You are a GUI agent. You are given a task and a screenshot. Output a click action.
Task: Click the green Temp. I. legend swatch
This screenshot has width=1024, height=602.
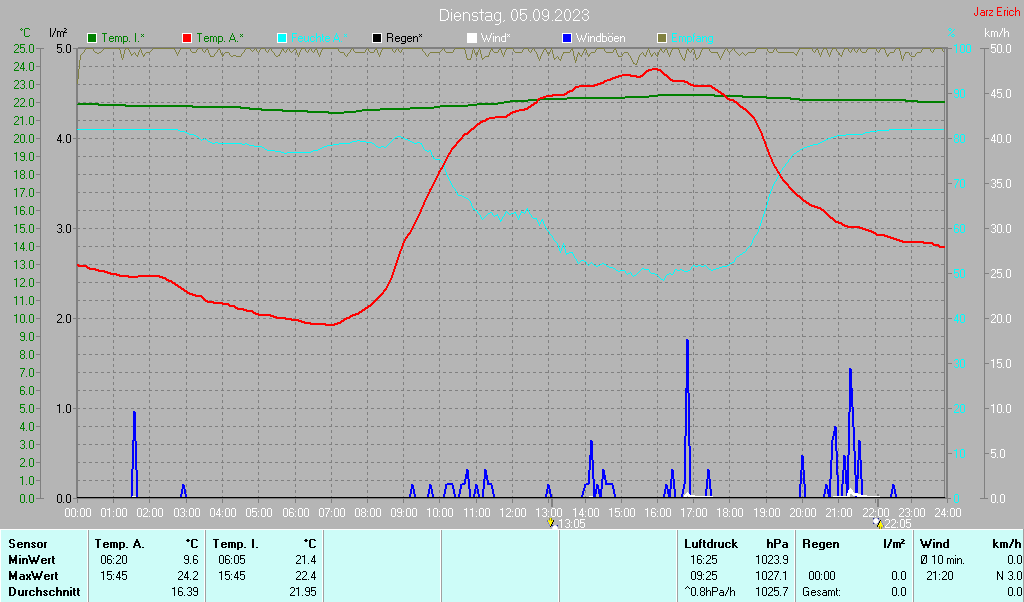click(92, 39)
